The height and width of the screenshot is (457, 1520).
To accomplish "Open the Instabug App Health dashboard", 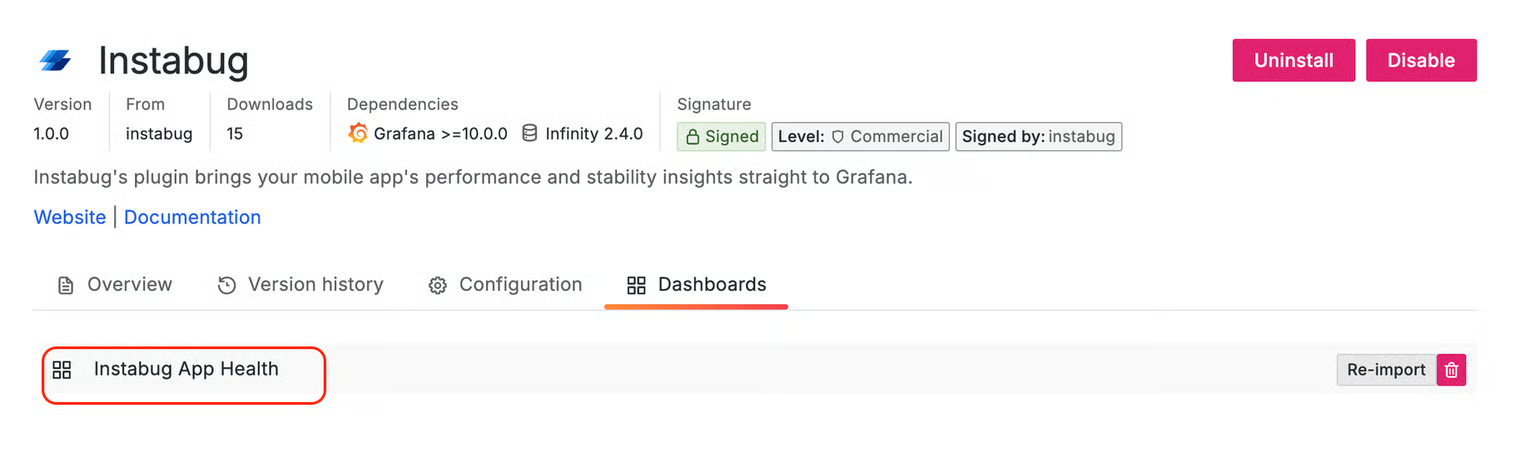I will click(186, 369).
